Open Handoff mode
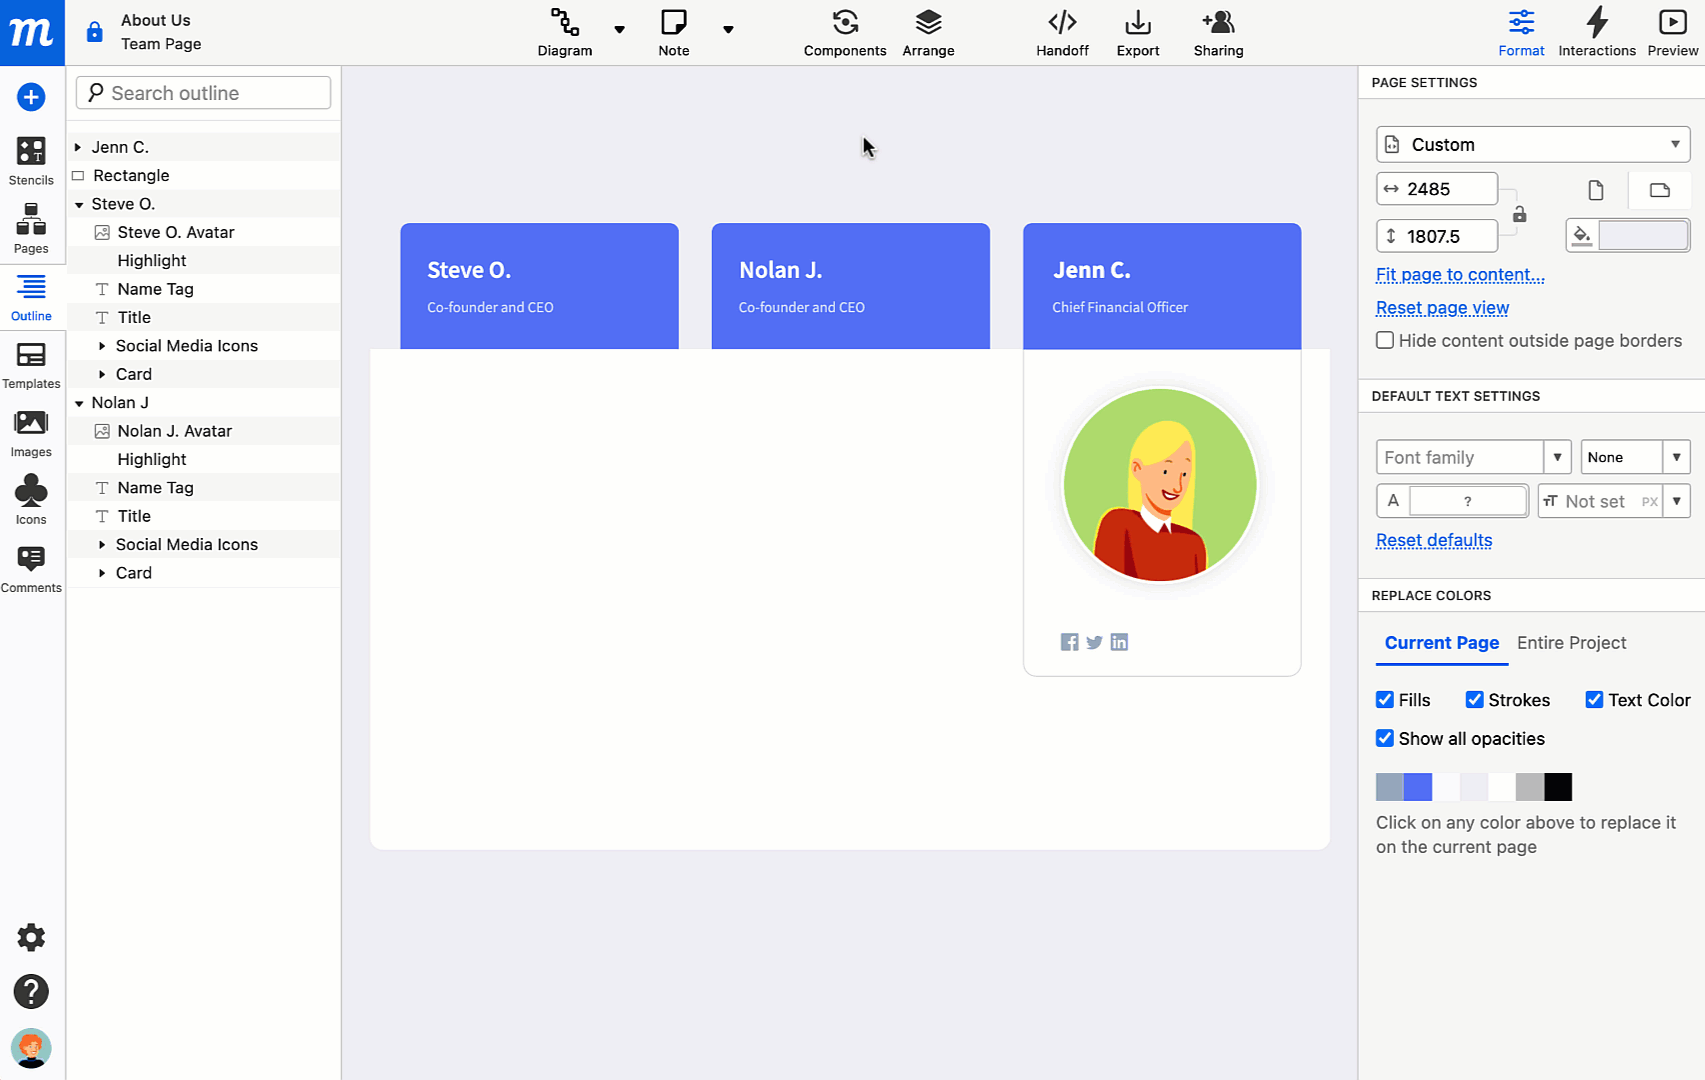 1062,30
